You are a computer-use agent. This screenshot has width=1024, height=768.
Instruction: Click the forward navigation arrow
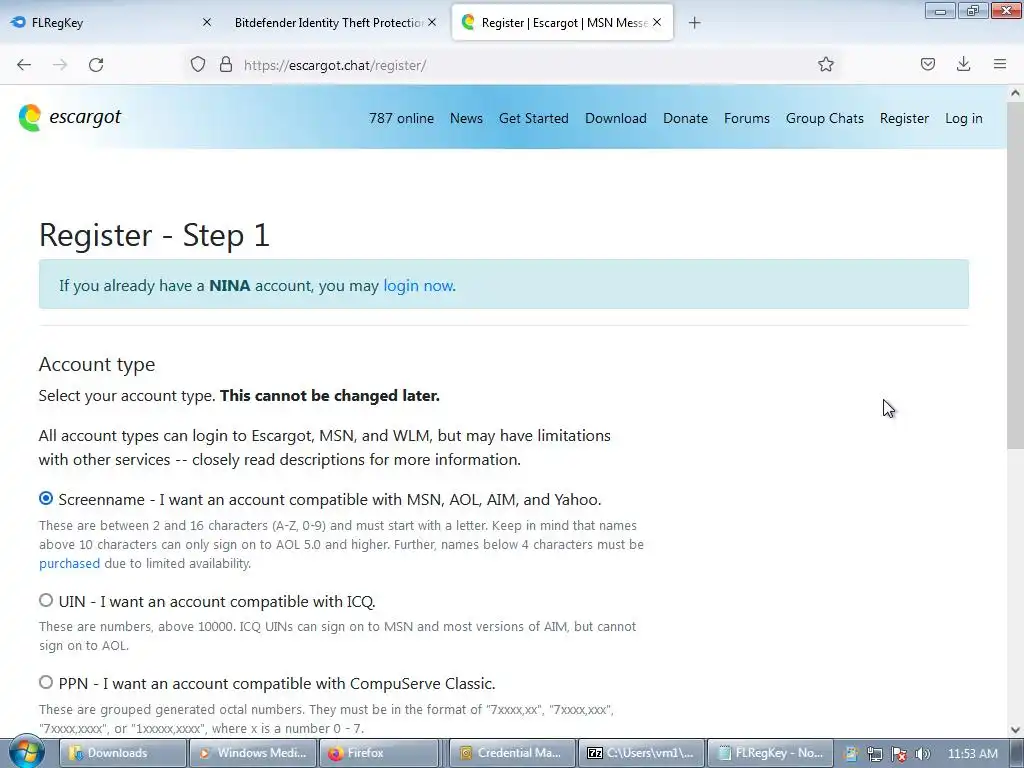60,65
